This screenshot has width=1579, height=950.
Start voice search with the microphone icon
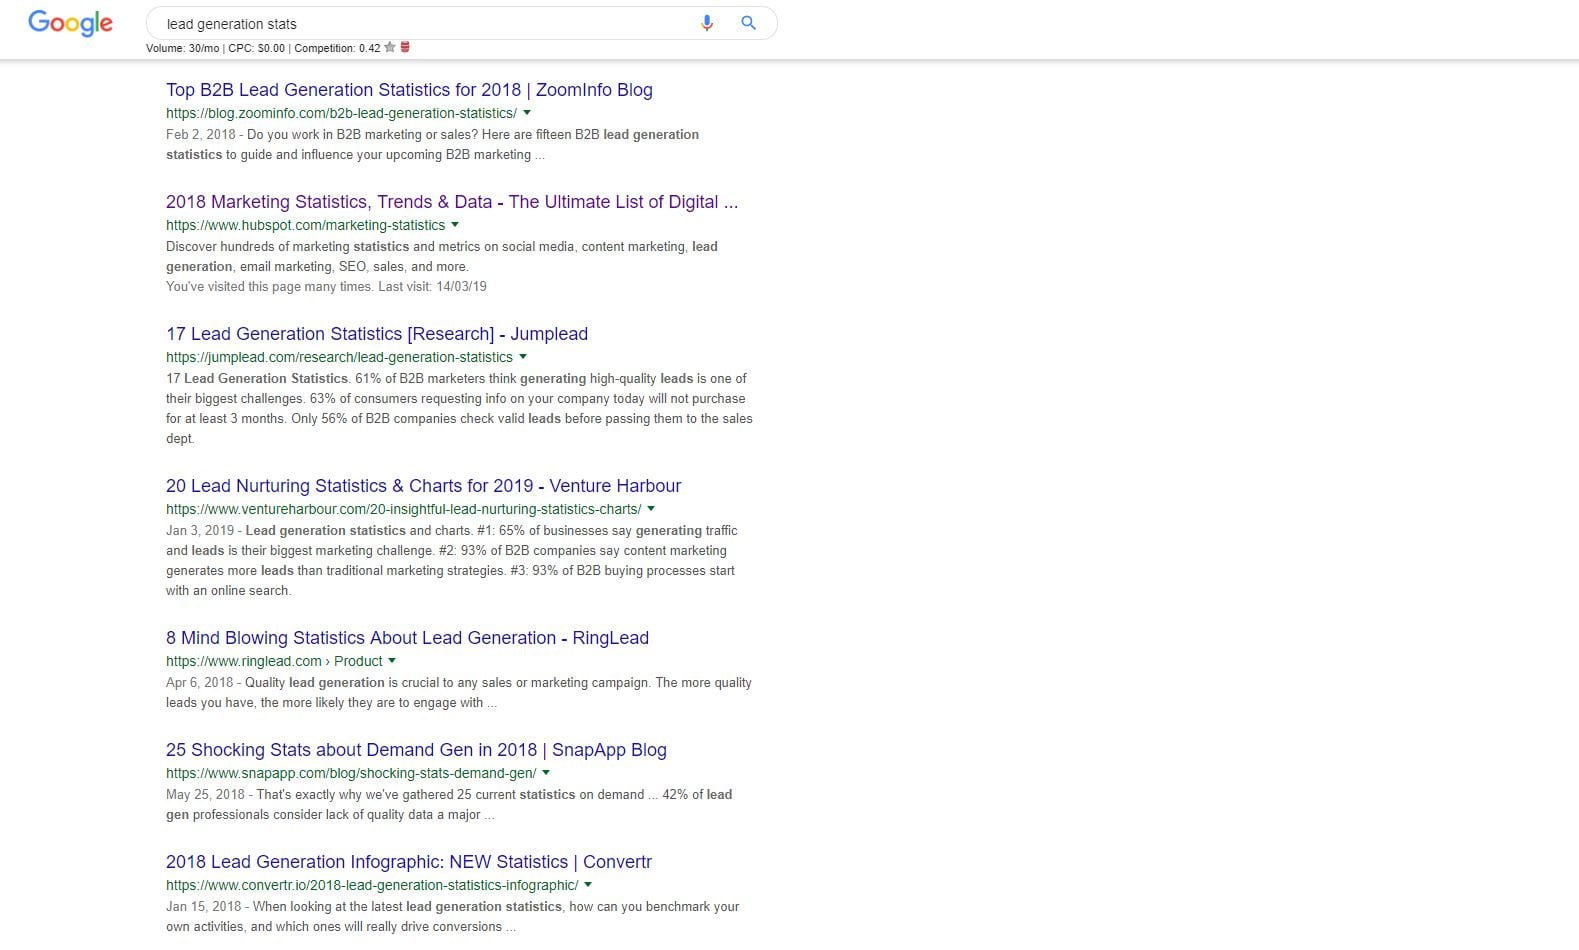(x=707, y=23)
